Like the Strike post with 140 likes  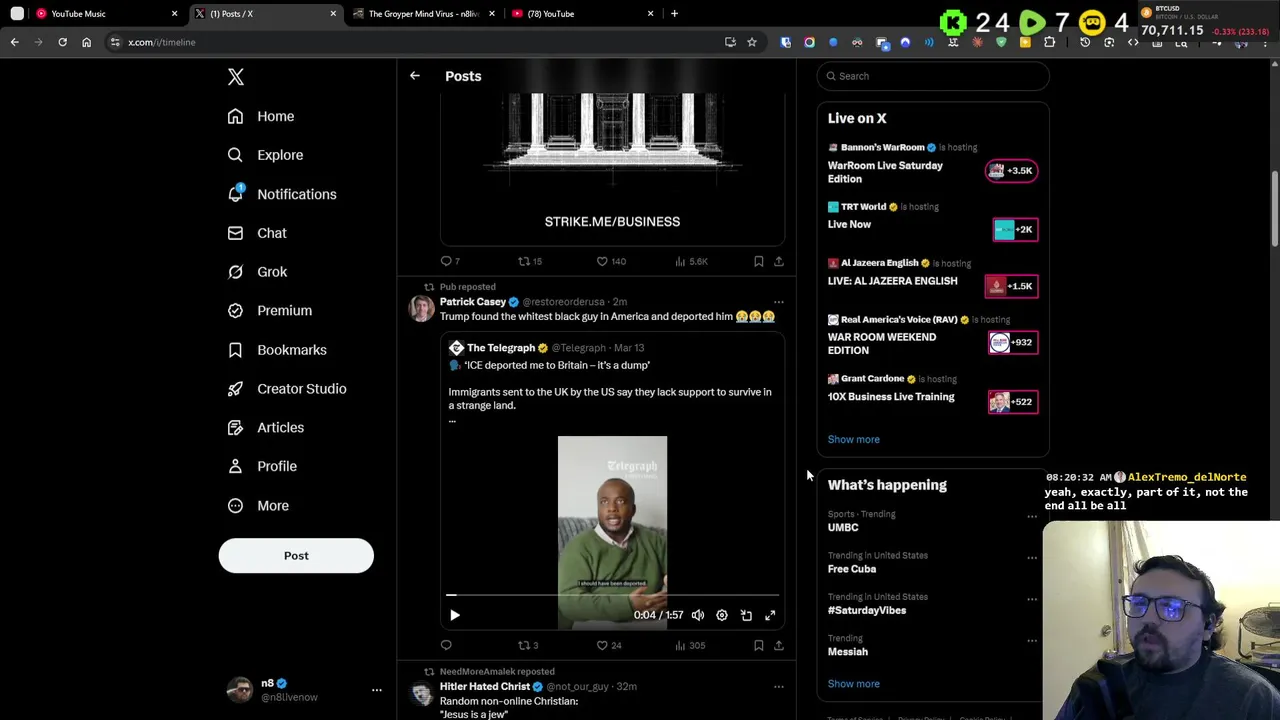(x=611, y=261)
